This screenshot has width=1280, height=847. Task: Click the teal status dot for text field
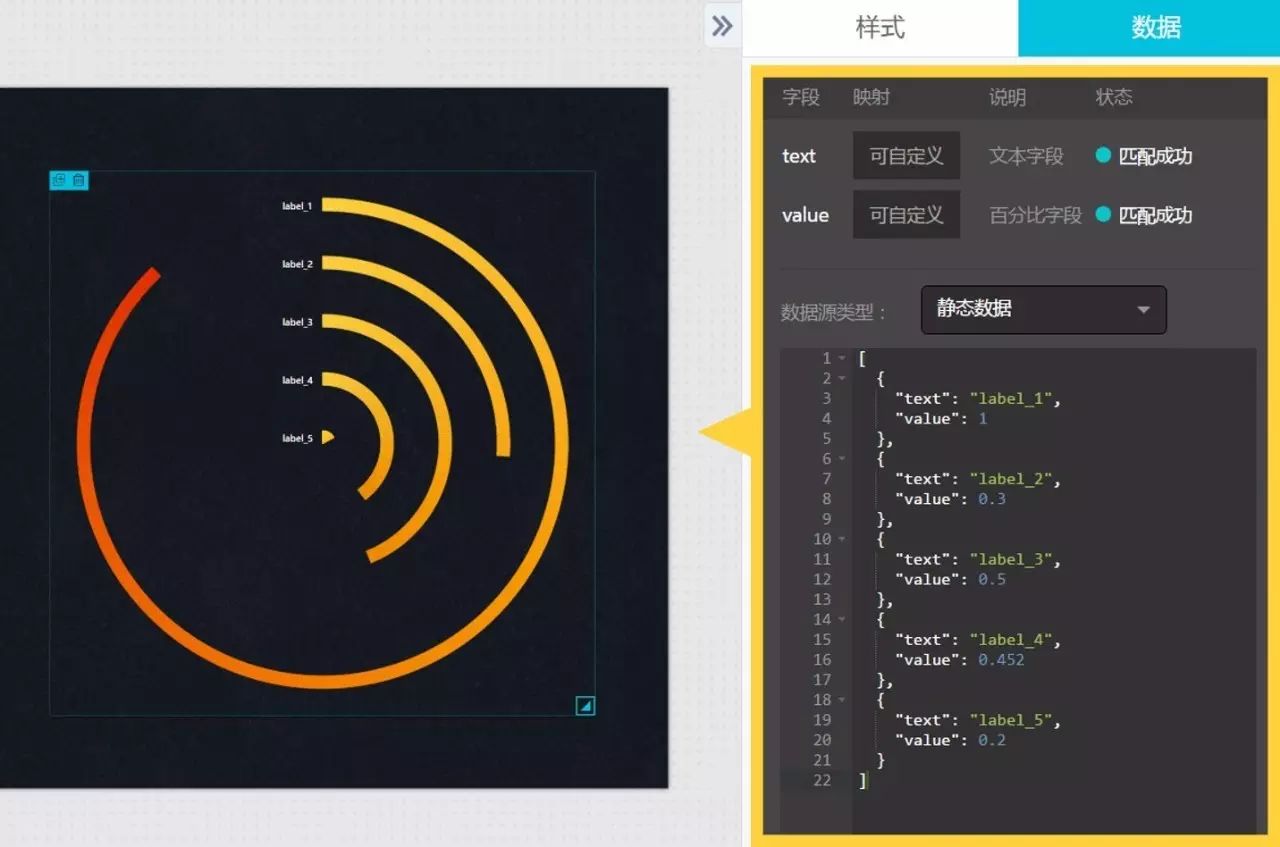coord(1103,155)
